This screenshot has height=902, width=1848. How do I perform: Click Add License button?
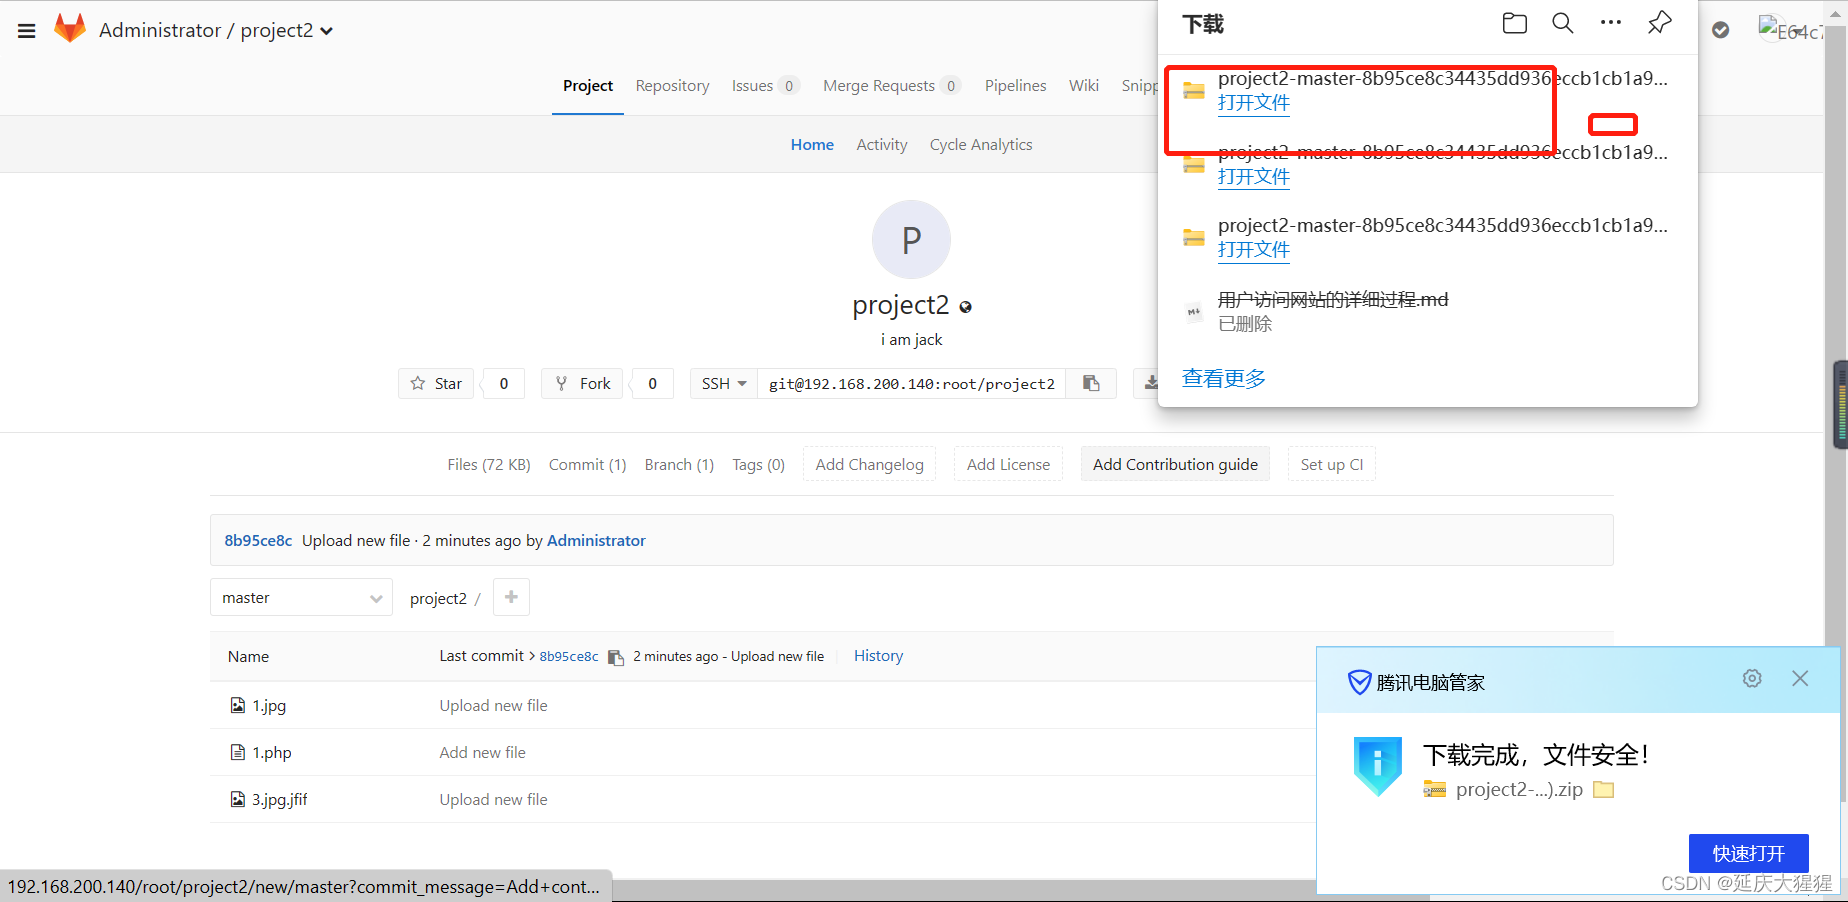pos(1008,464)
